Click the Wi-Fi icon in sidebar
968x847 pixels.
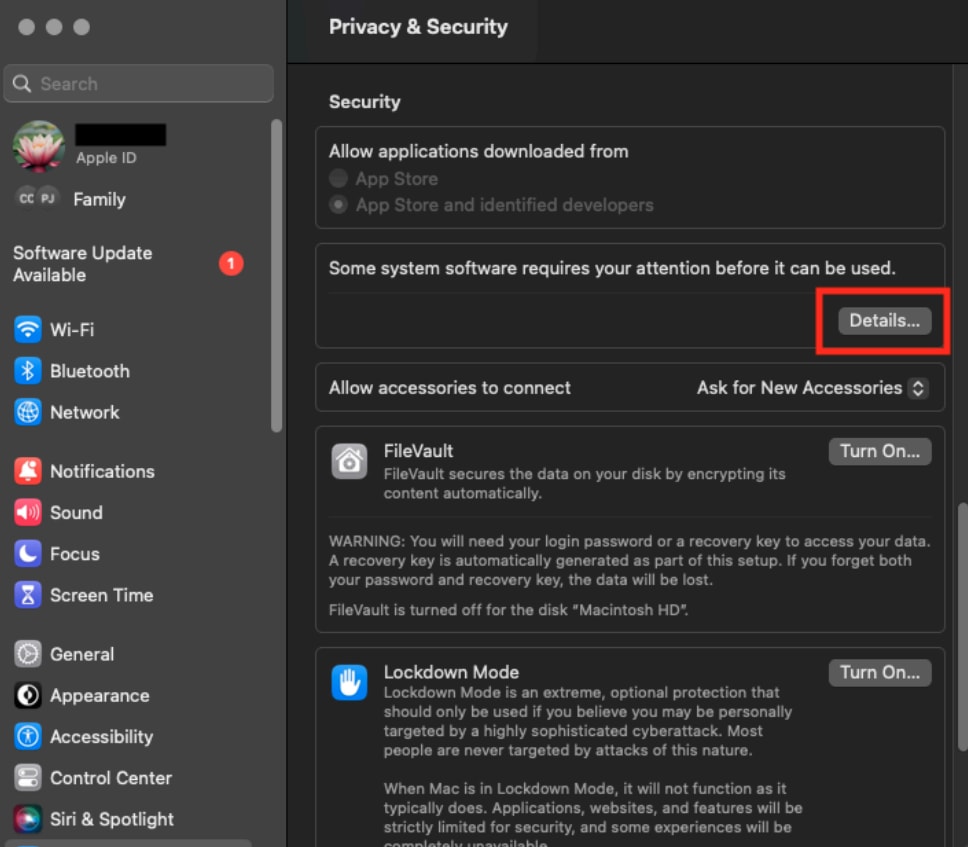(x=28, y=329)
